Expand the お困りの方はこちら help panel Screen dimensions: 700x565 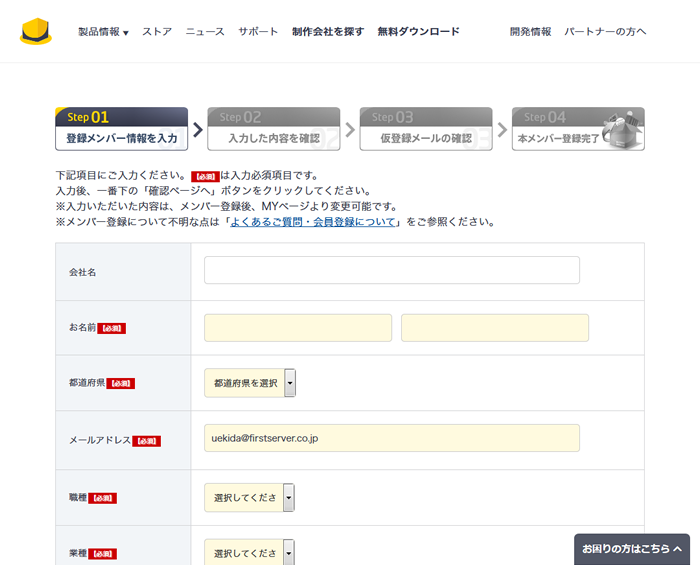632,549
